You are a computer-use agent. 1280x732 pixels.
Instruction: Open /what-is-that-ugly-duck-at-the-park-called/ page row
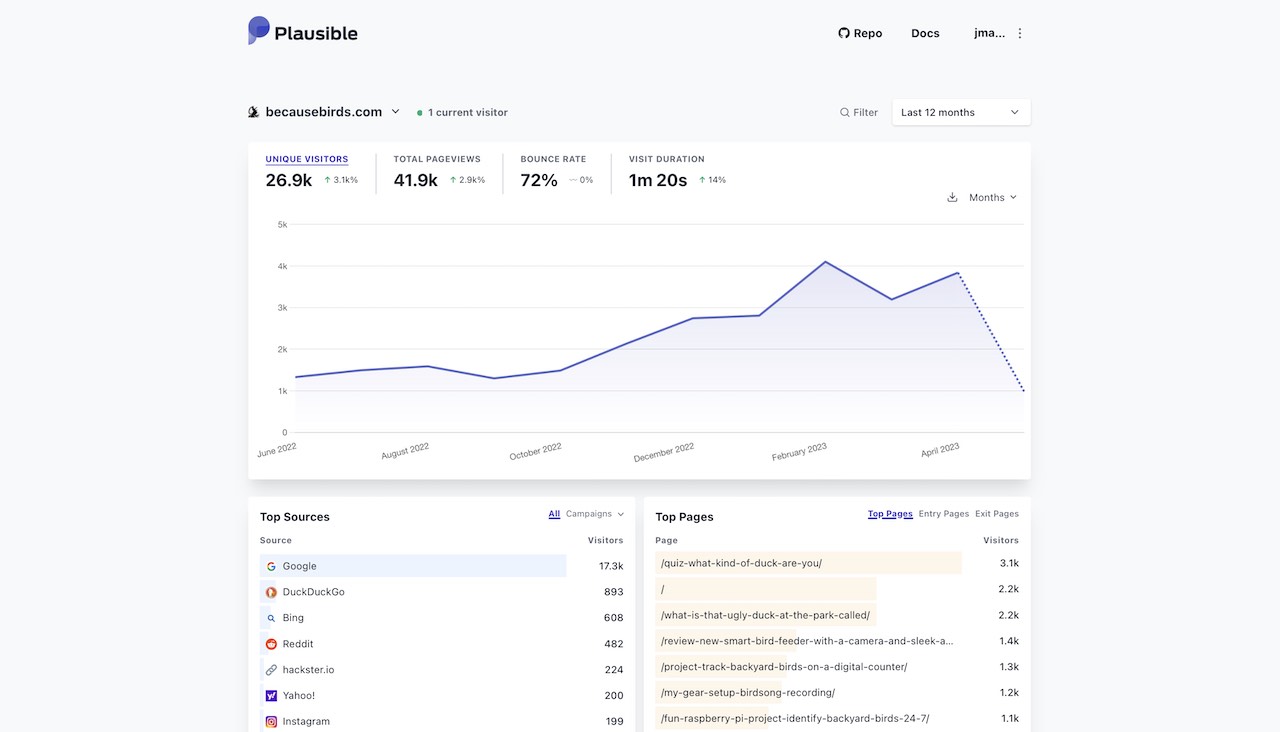point(837,615)
